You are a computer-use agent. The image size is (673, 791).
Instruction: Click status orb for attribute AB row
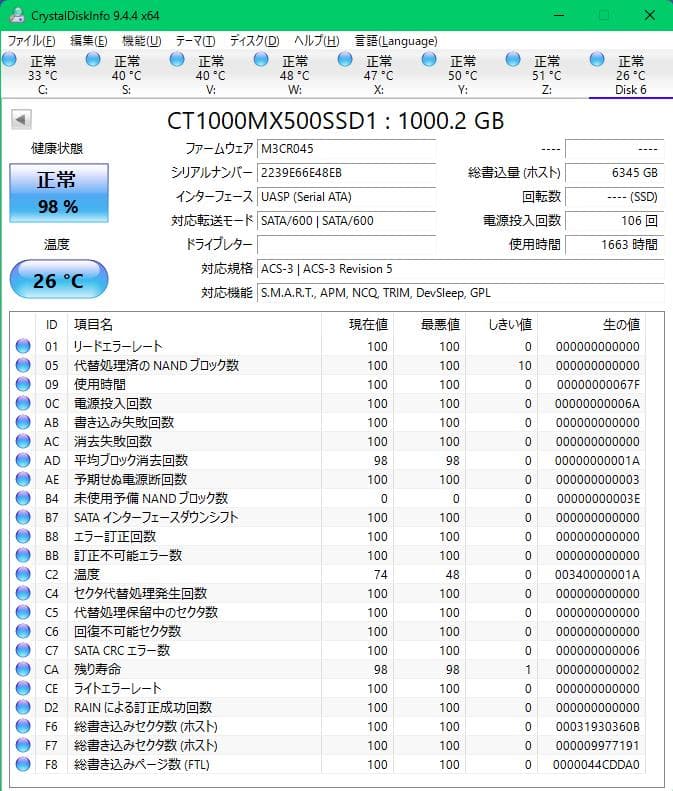coord(23,422)
